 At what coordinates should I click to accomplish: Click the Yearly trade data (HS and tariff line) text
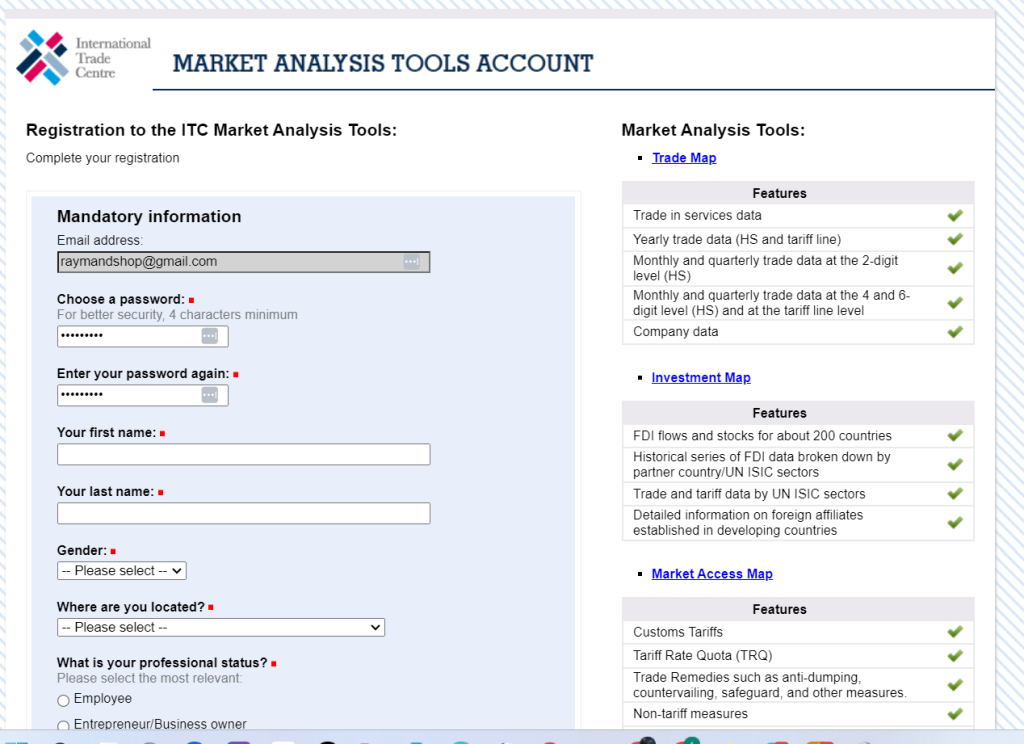pyautogui.click(x=737, y=239)
